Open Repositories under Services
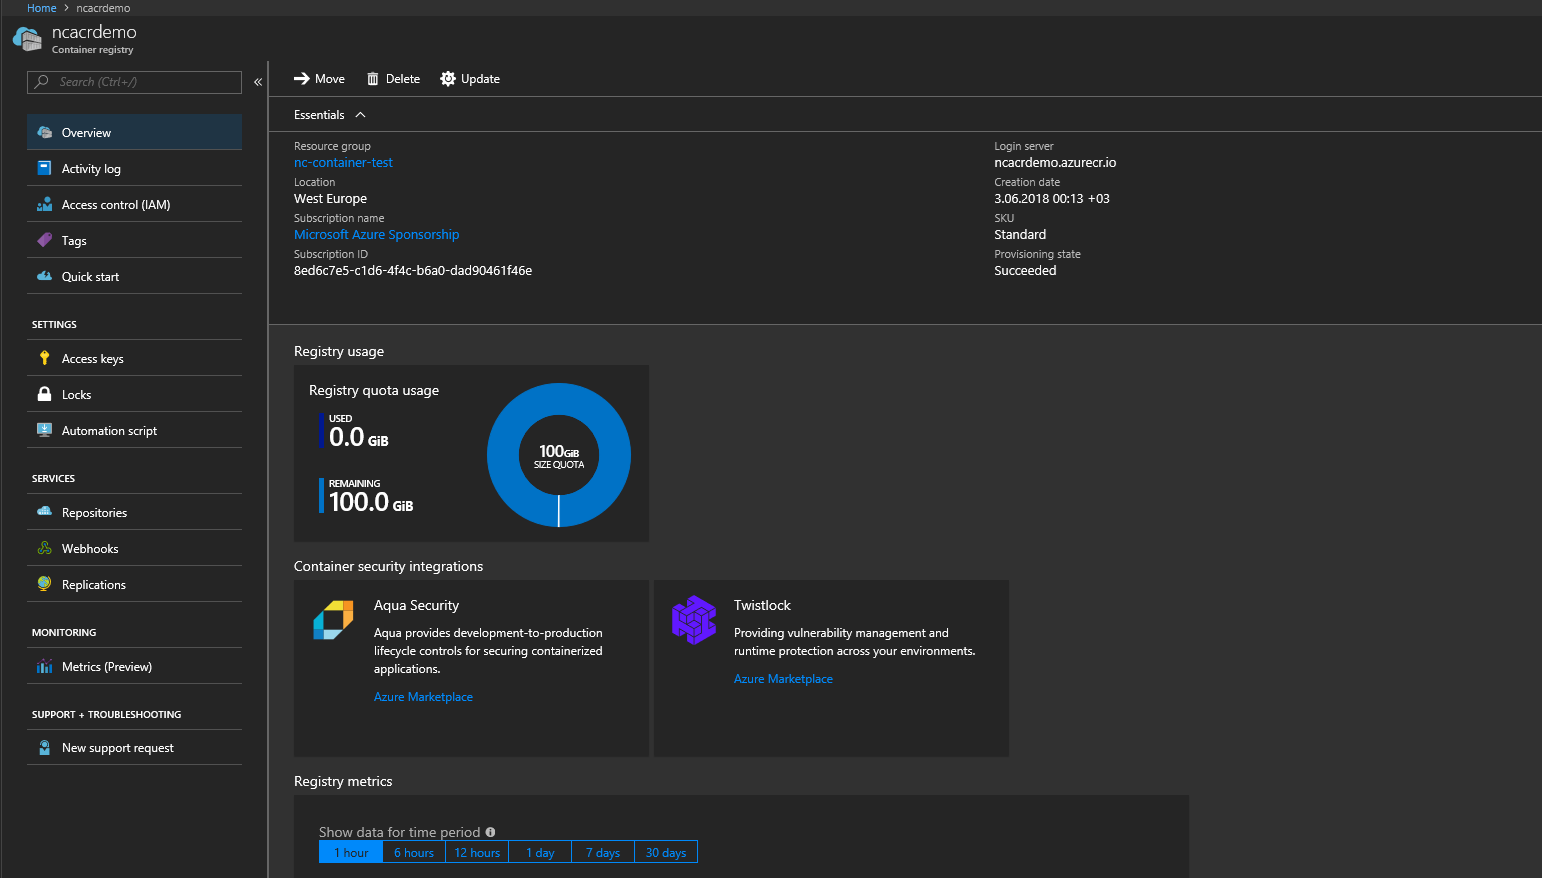This screenshot has width=1542, height=878. tap(134, 512)
